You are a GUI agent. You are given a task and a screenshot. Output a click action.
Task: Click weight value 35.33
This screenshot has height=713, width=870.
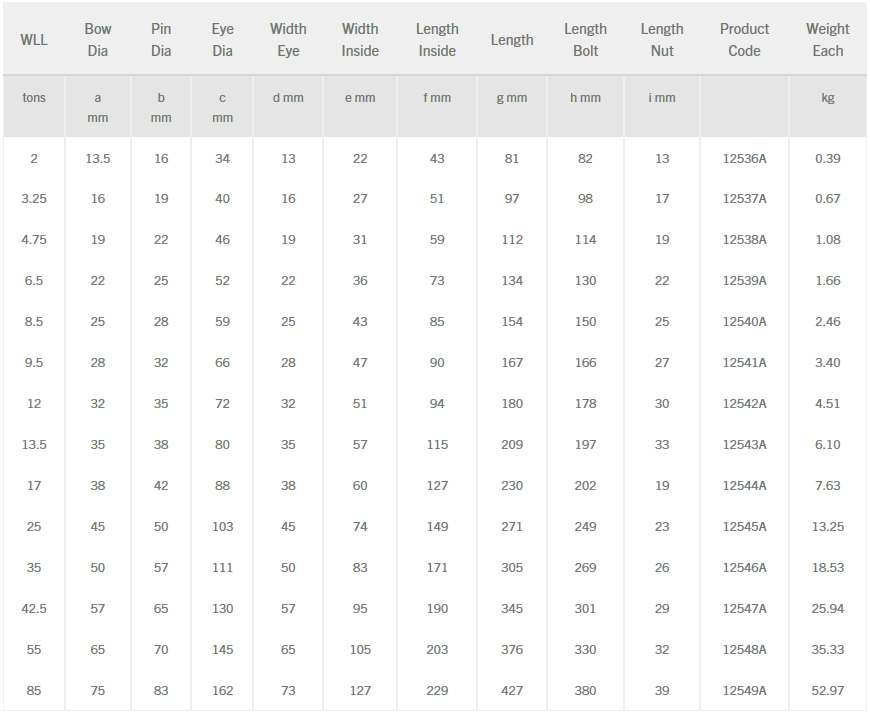pos(827,650)
